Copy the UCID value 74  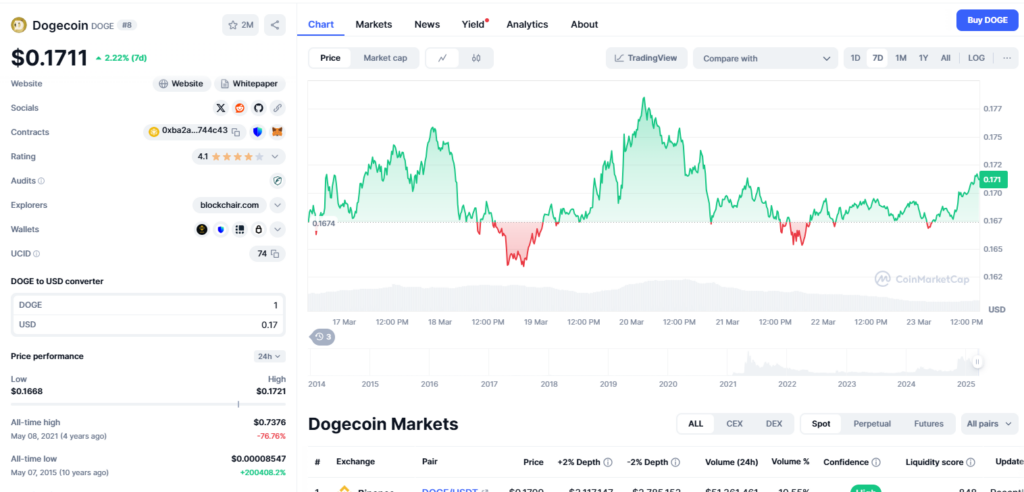point(276,254)
